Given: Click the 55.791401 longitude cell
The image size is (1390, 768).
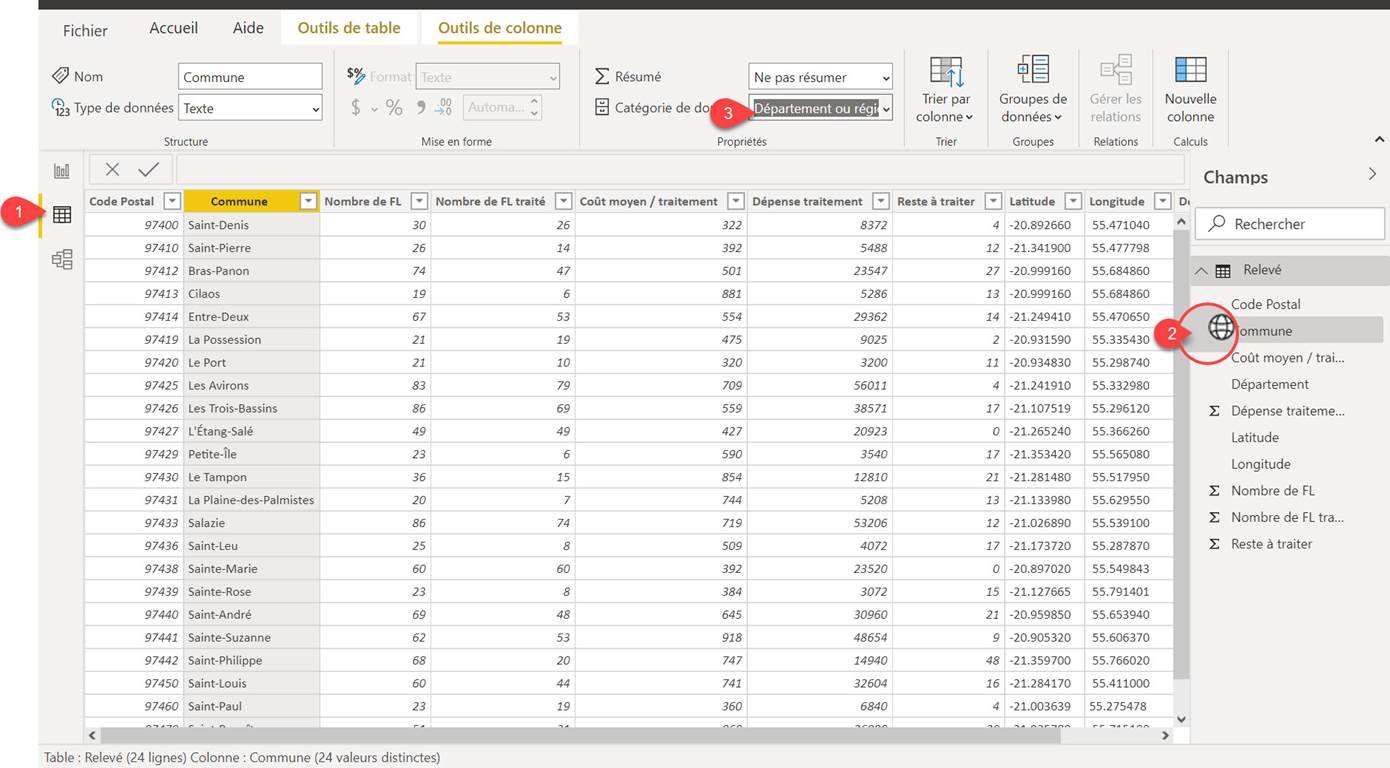Looking at the screenshot, I should point(1128,592).
